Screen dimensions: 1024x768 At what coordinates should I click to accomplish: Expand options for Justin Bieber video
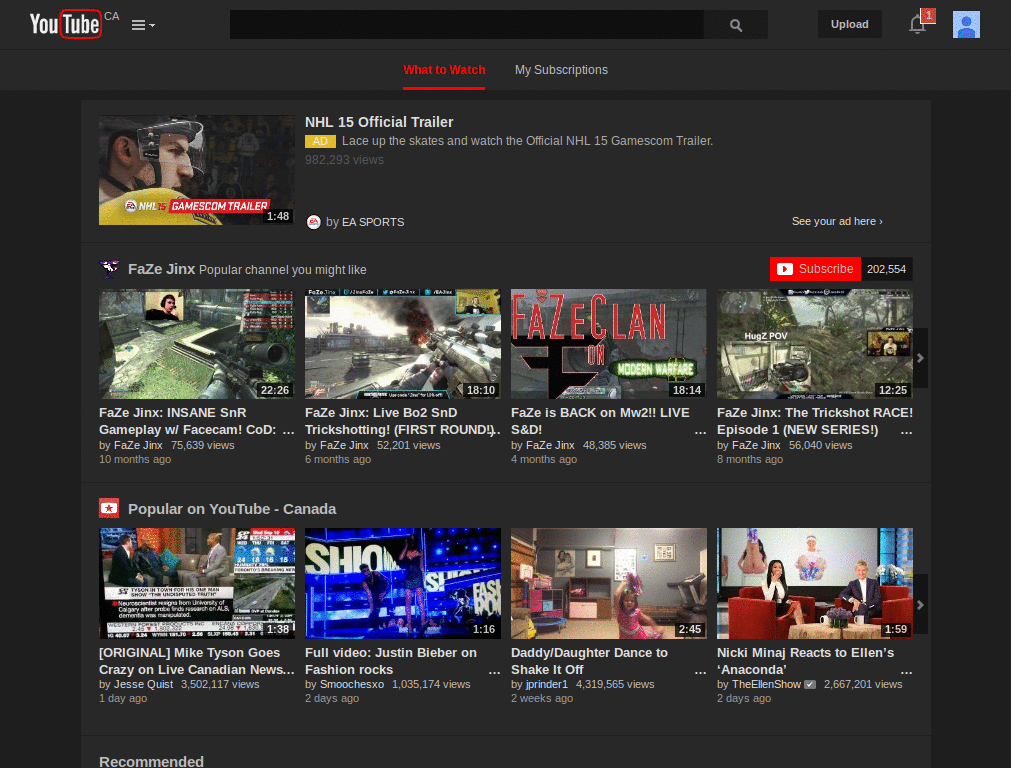click(494, 671)
